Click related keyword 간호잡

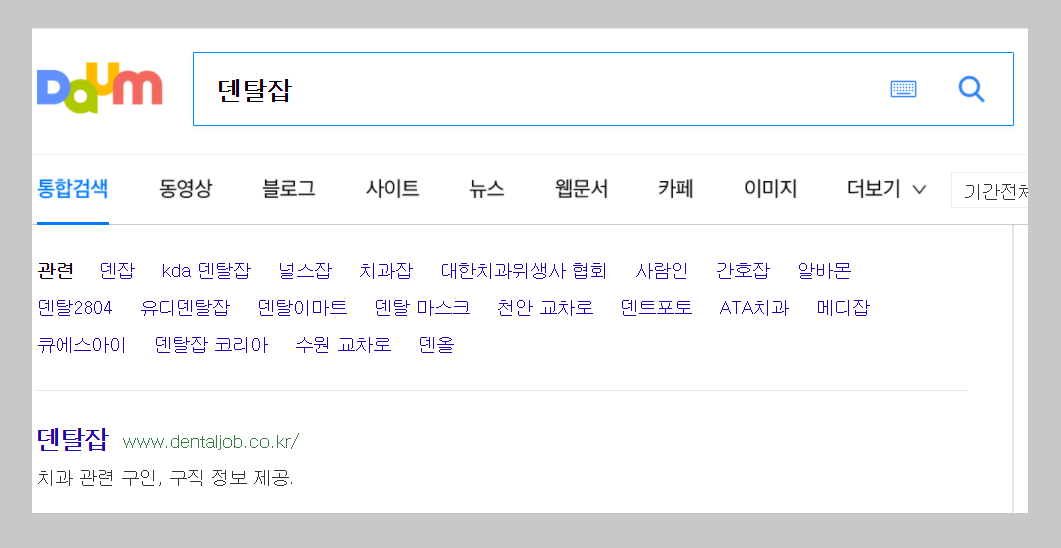tap(743, 271)
